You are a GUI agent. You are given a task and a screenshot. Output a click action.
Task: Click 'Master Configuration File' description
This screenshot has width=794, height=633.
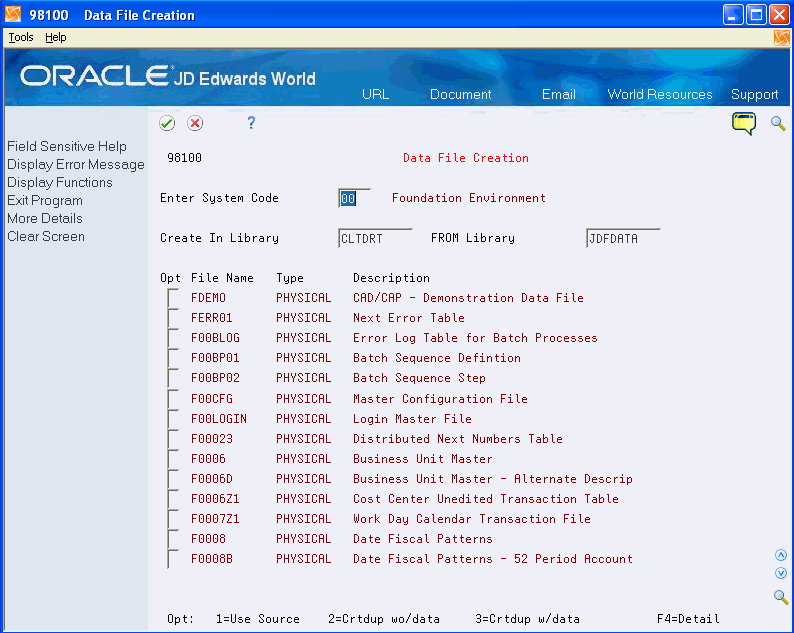[440, 399]
